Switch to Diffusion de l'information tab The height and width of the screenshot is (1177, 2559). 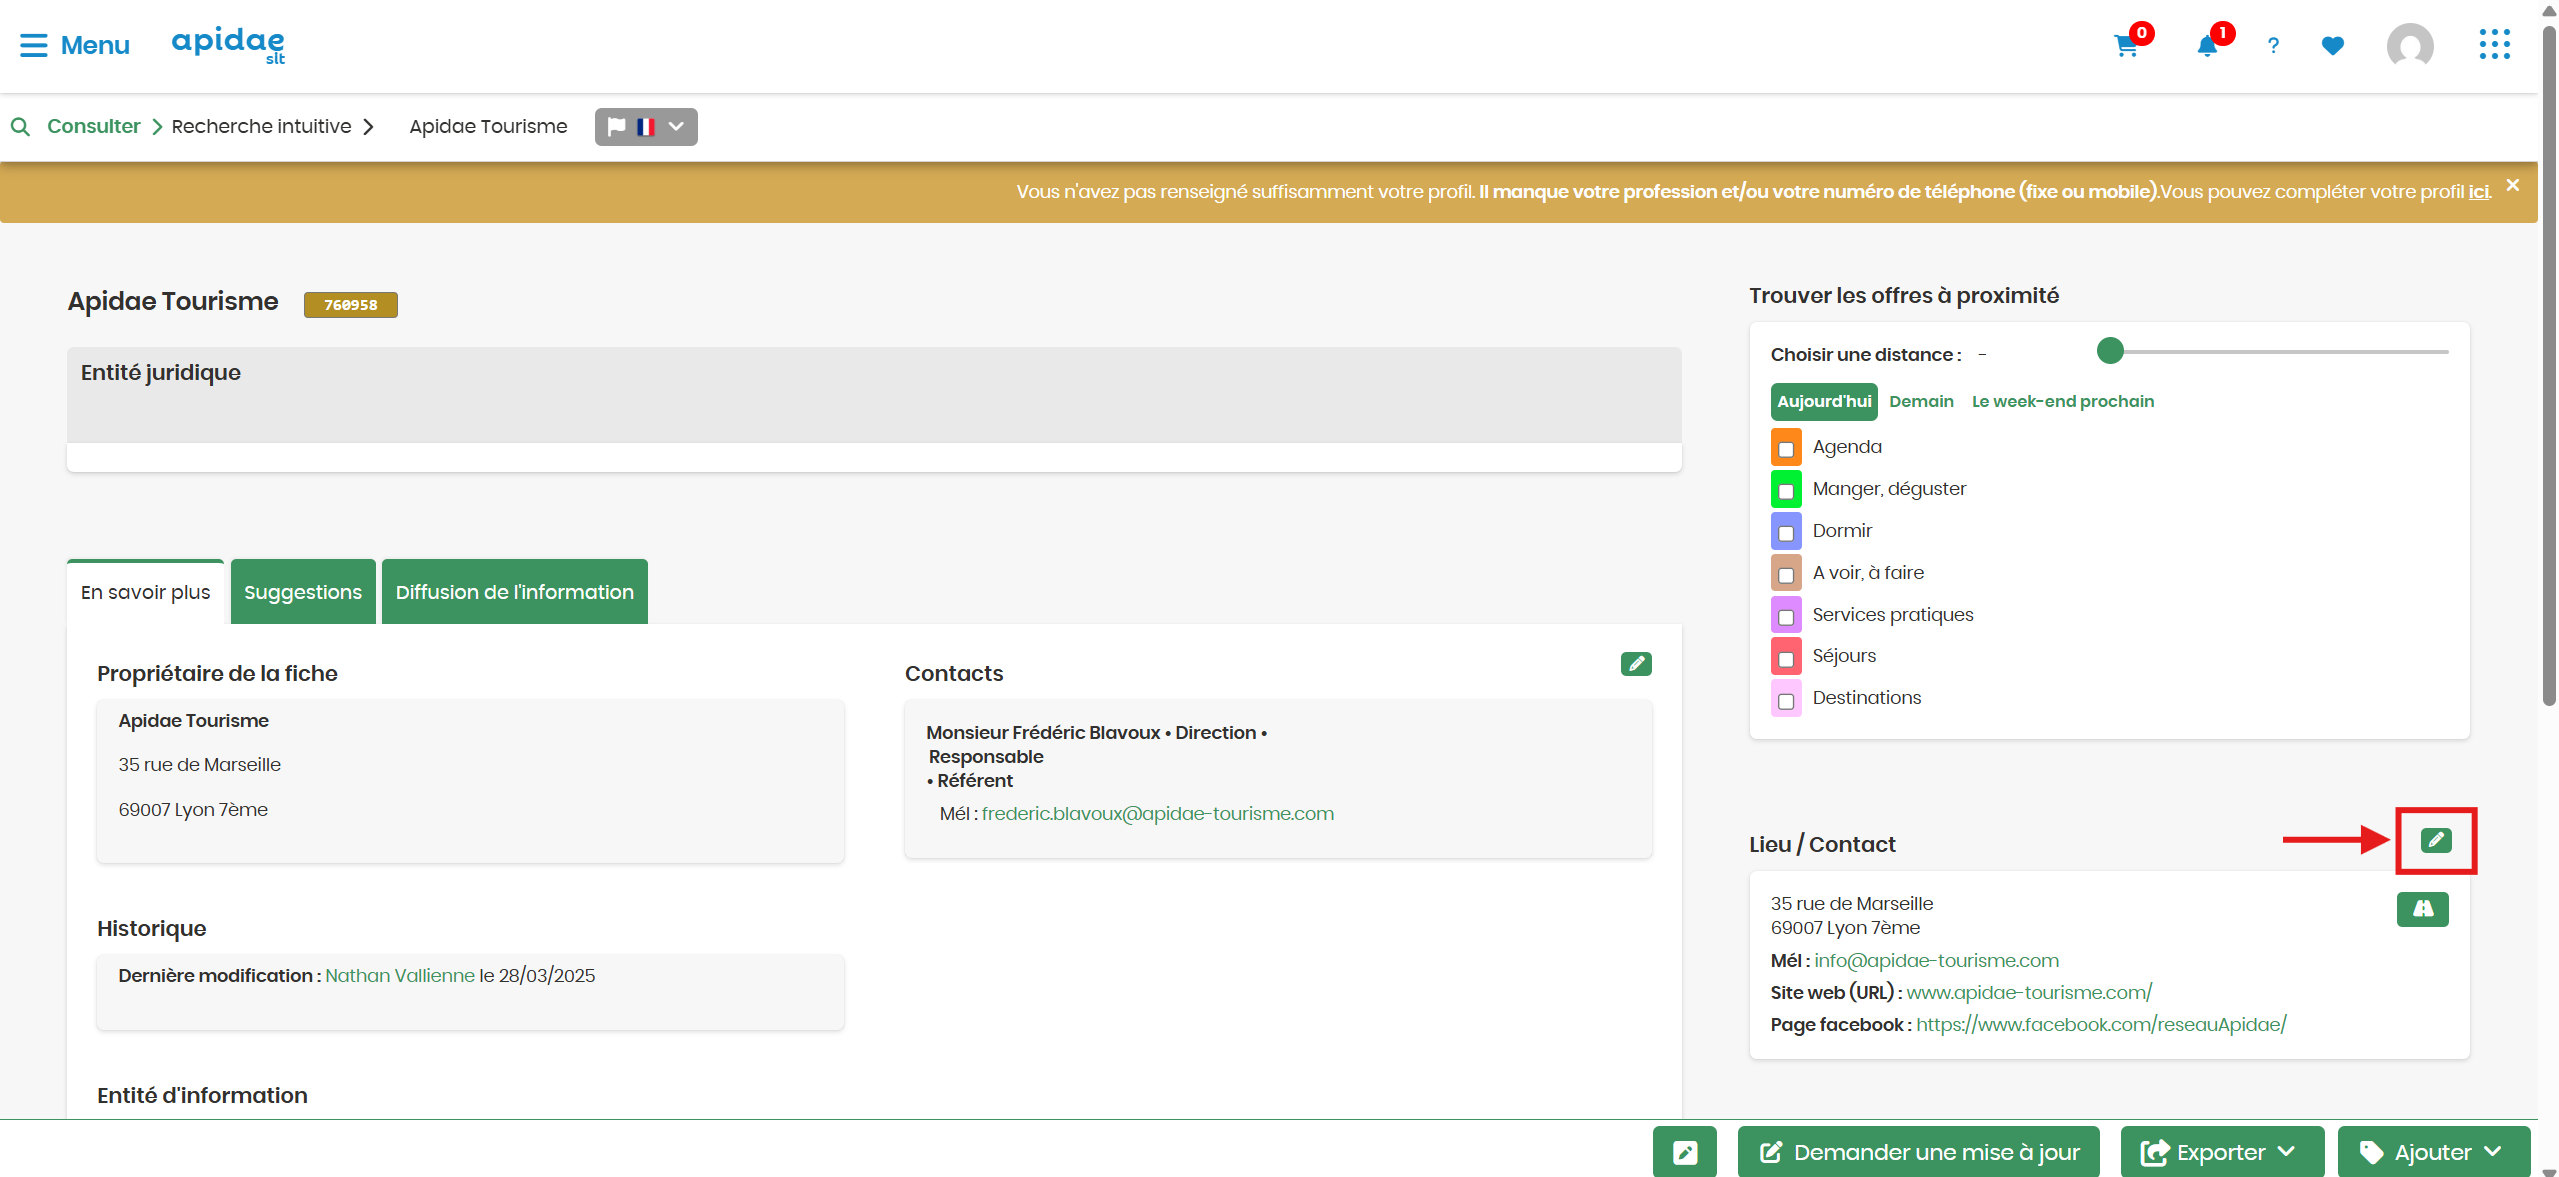click(514, 592)
